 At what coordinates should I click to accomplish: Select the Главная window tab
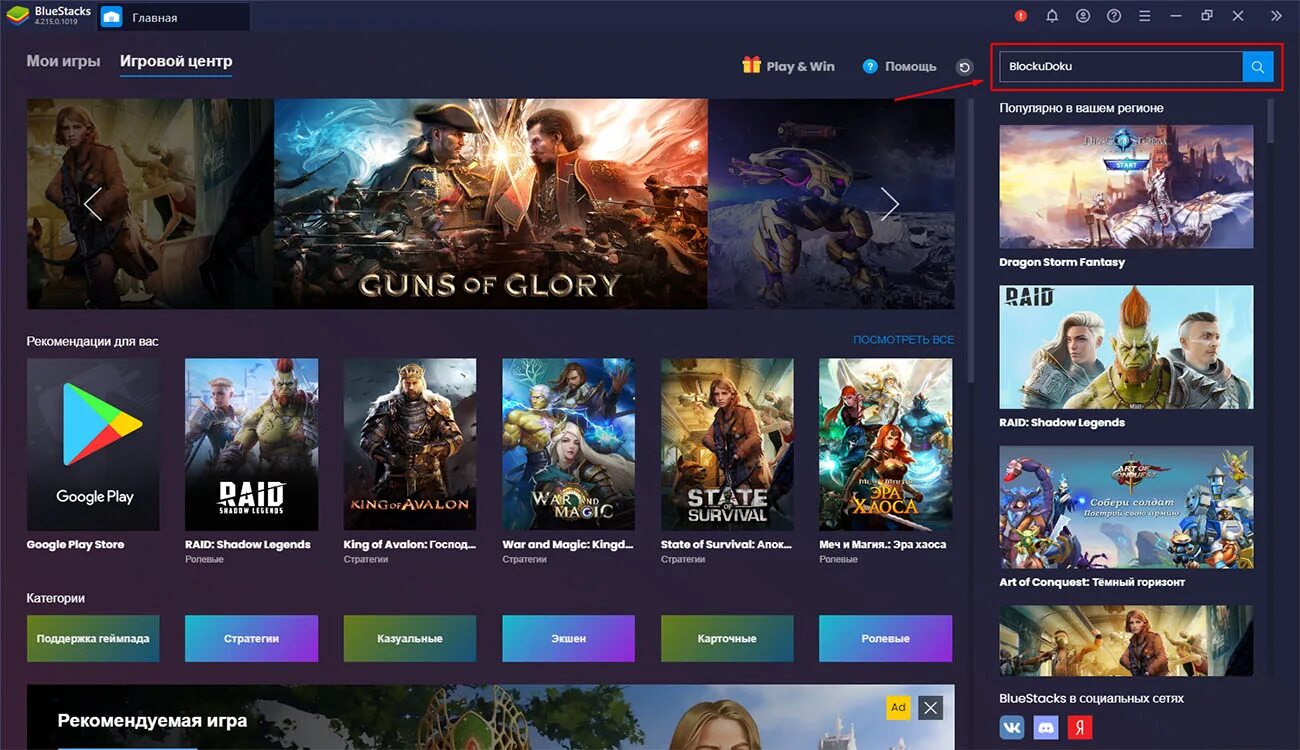tap(172, 17)
